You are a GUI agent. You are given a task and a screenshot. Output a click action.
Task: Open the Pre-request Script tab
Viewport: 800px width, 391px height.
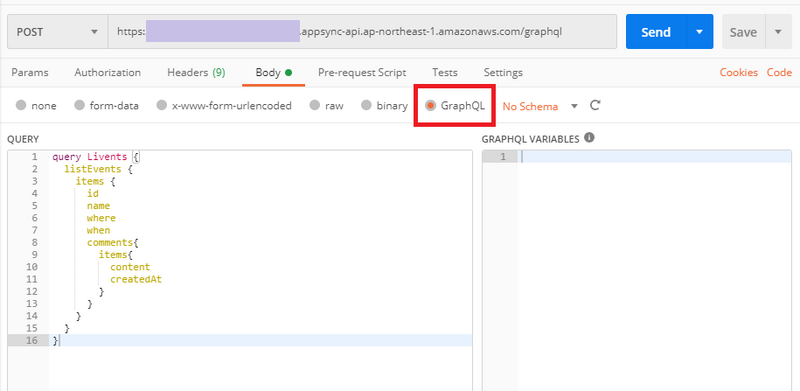[362, 72]
